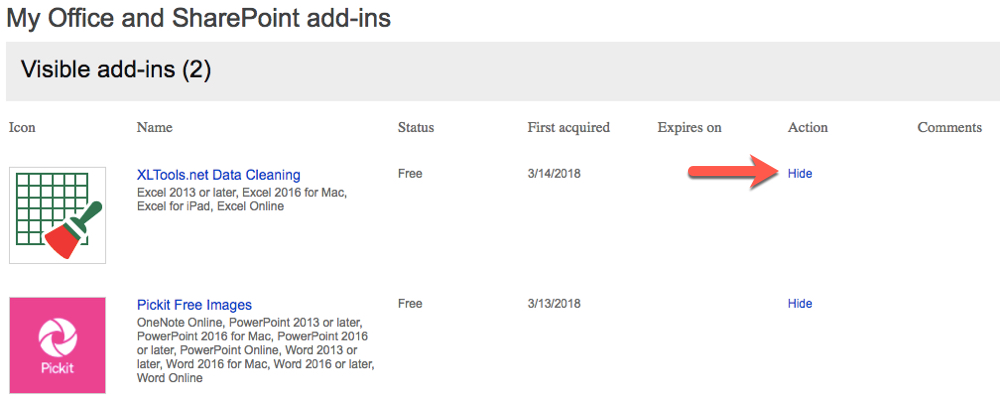Click the Expires on column header
The width and height of the screenshot is (1000, 401).
pyautogui.click(x=689, y=128)
